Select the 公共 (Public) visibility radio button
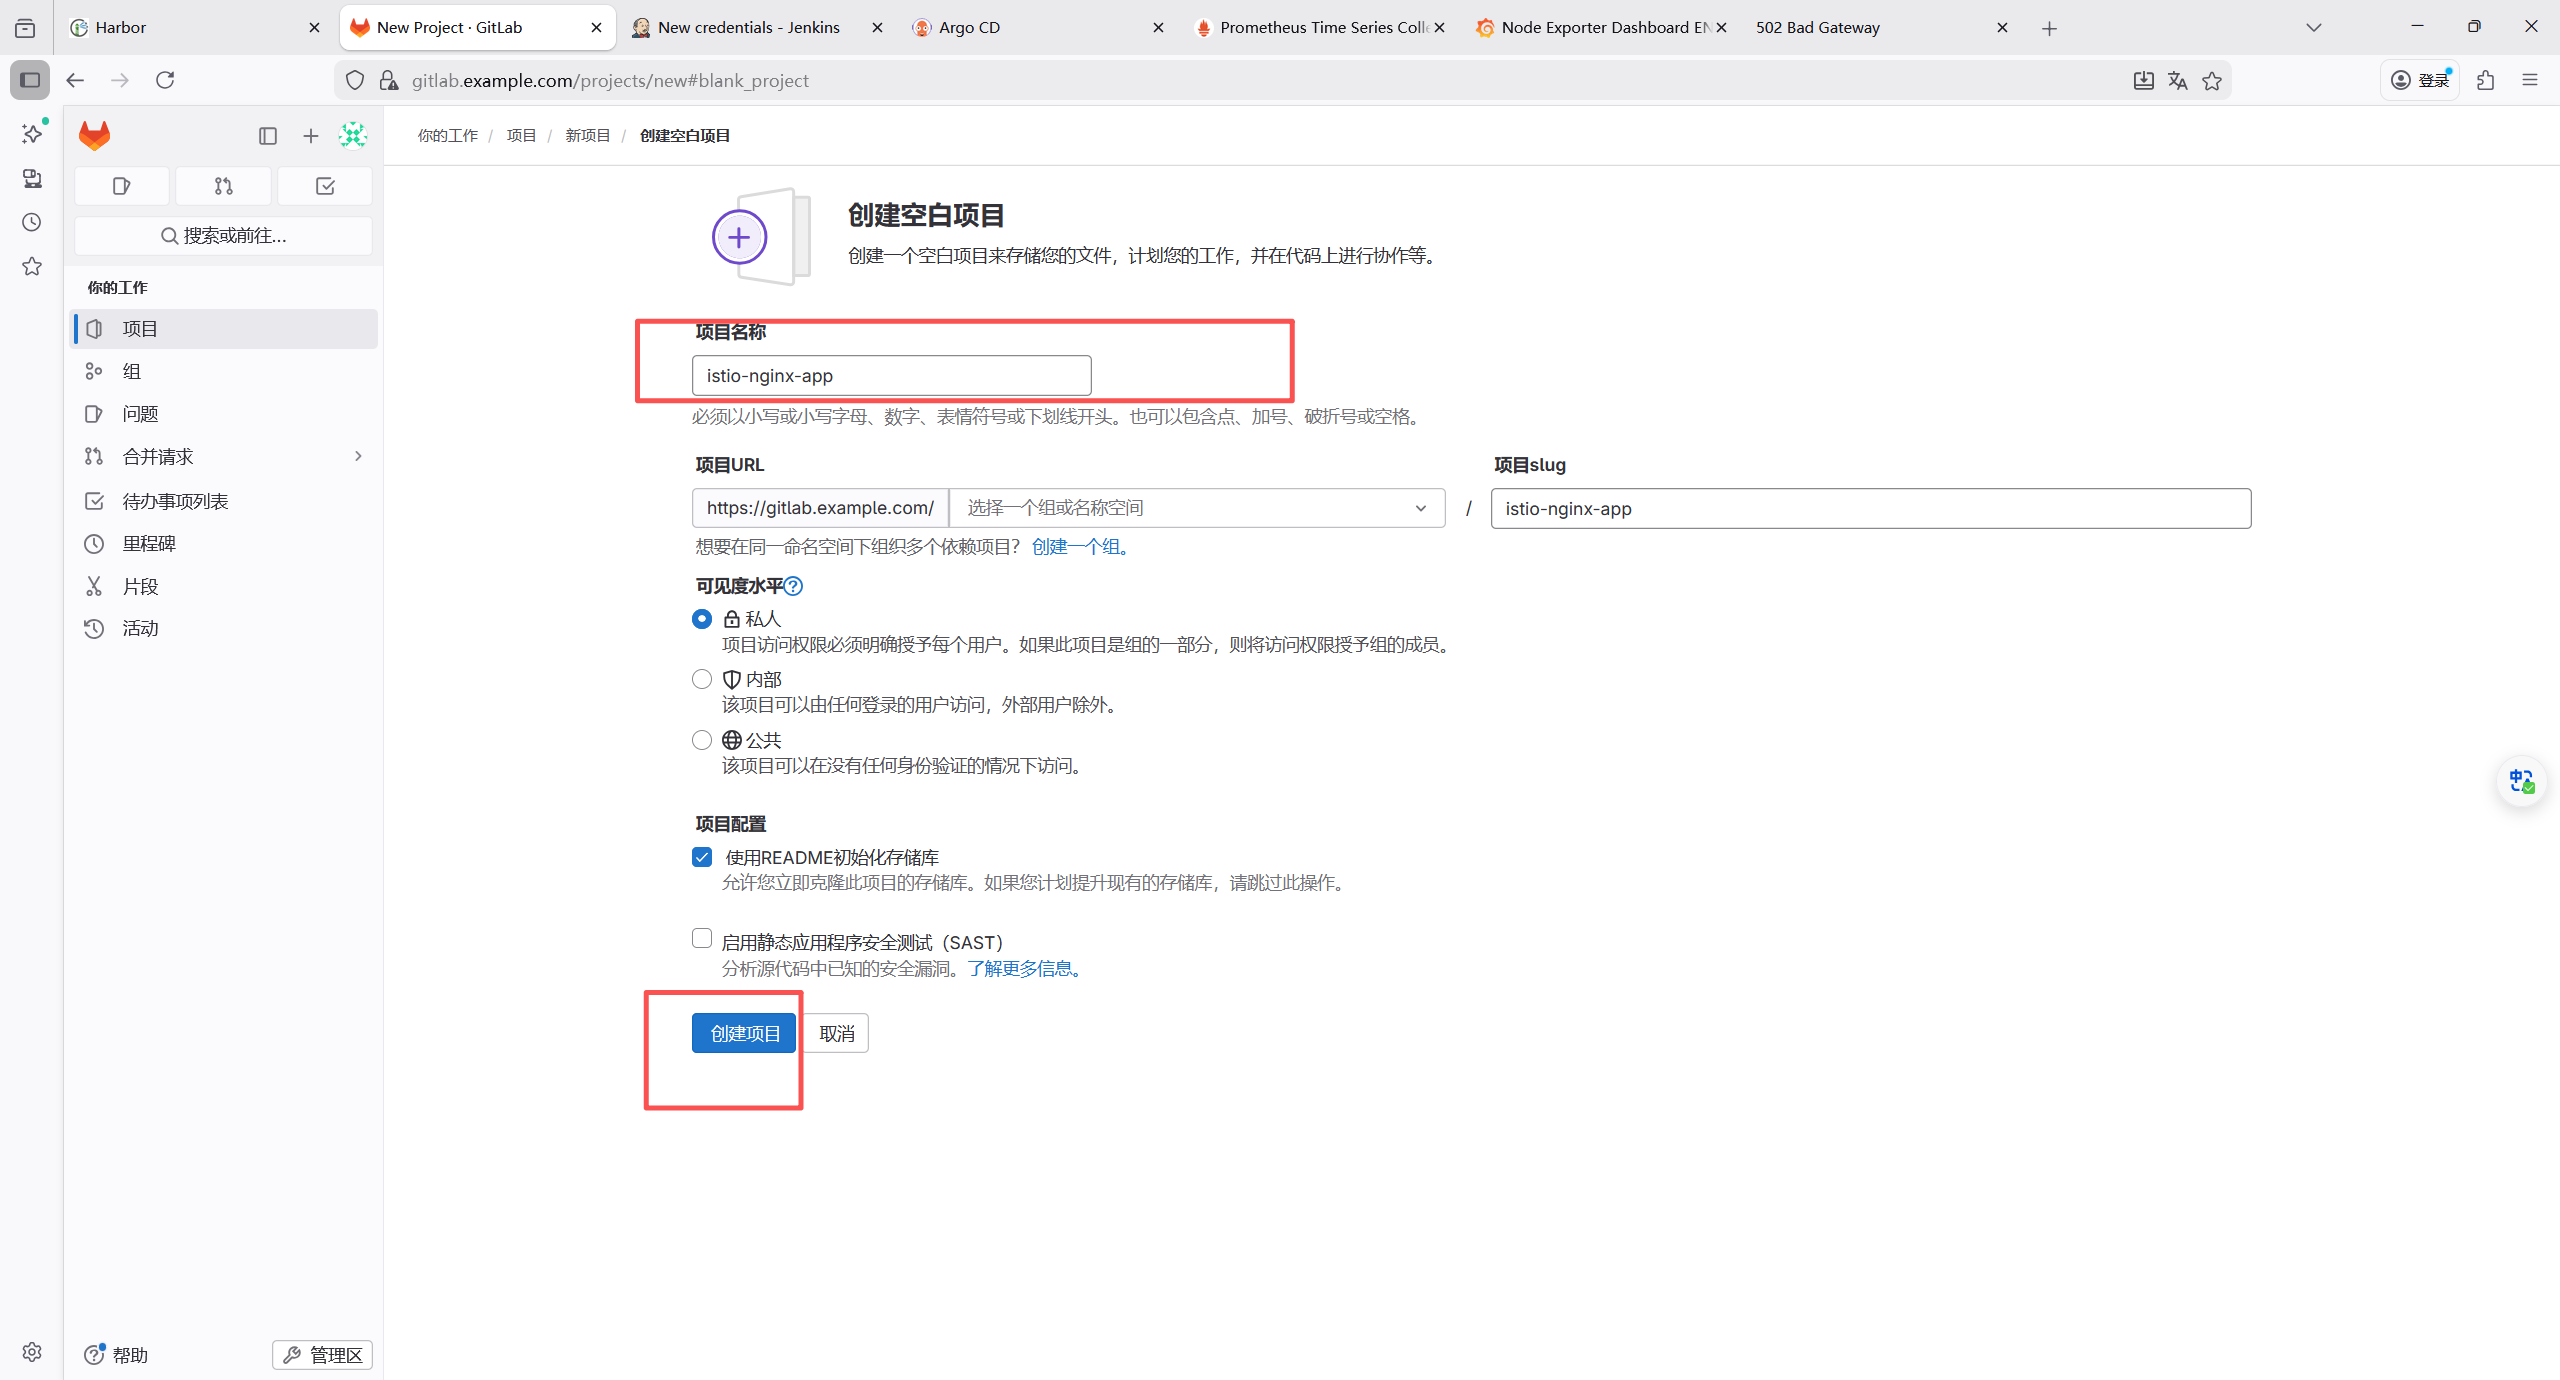Screen dimensions: 2560x1380 702,740
